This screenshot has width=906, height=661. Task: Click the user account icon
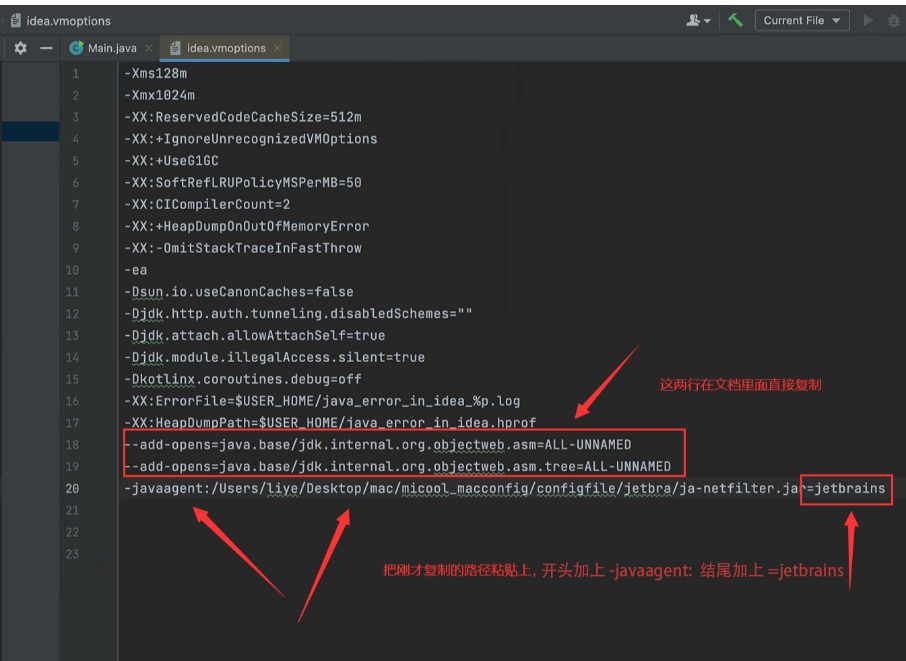tap(693, 20)
